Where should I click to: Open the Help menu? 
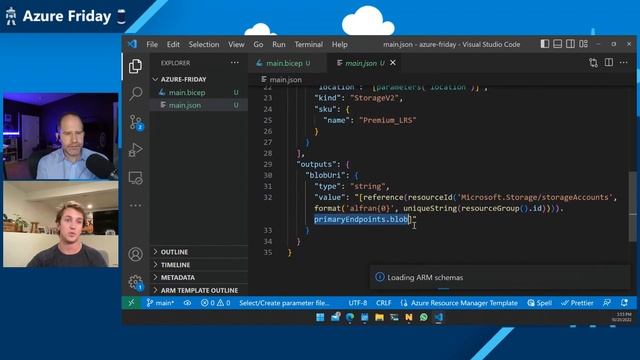click(x=340, y=44)
